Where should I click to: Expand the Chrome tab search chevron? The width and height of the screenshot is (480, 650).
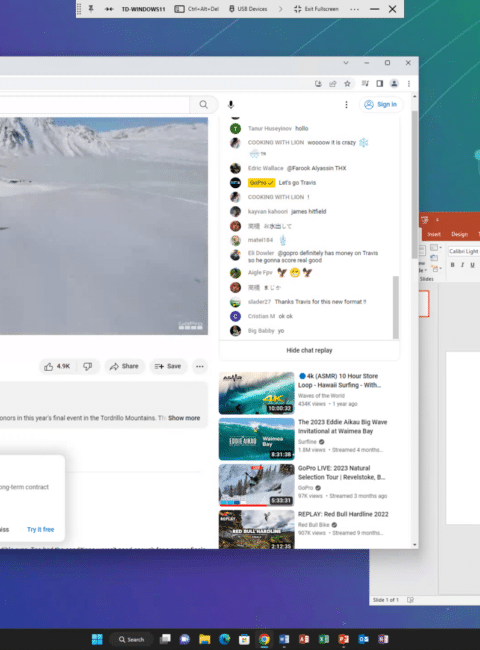coord(346,63)
